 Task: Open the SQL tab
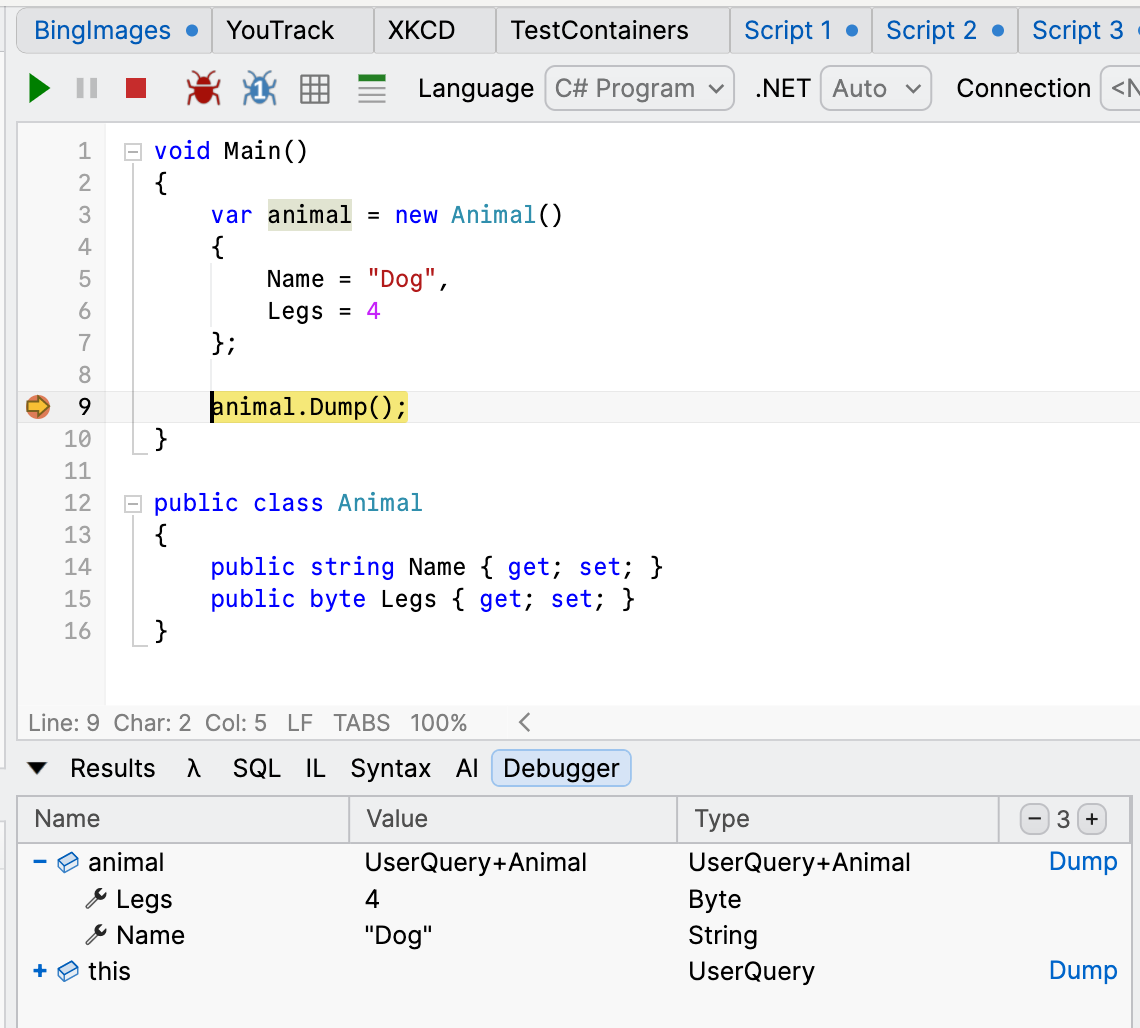256,768
